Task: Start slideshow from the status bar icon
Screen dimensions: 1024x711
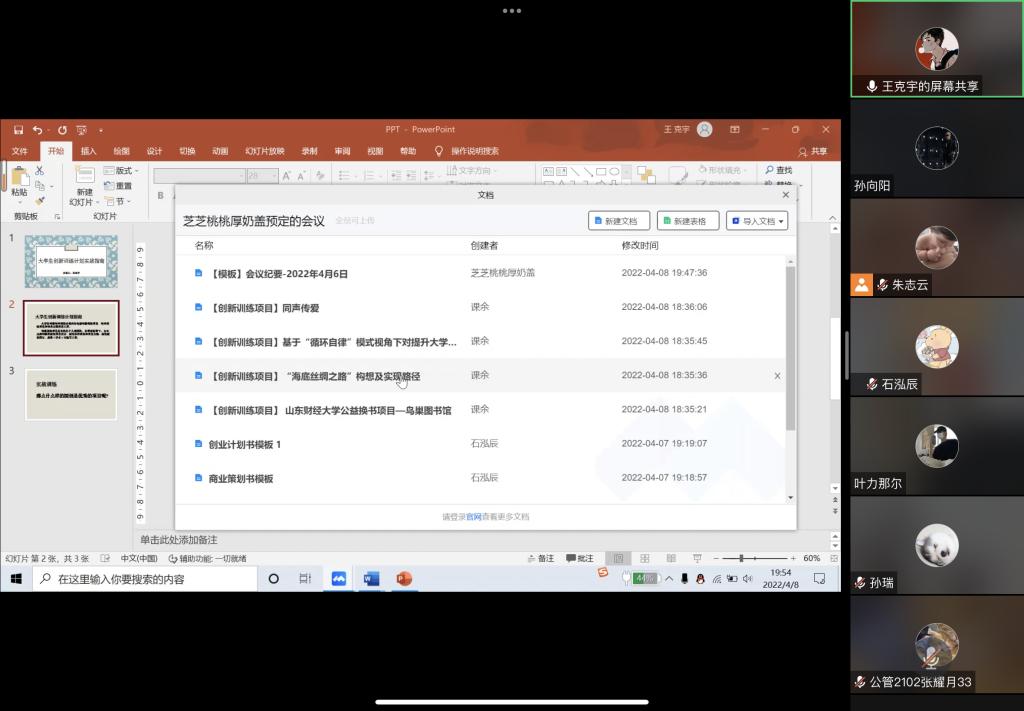Action: point(697,558)
